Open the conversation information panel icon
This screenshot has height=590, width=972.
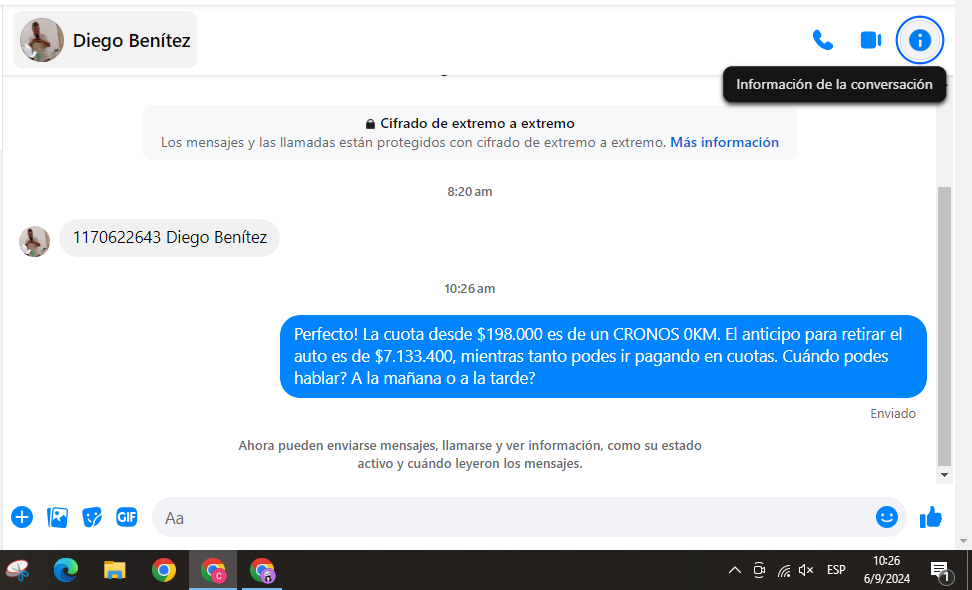point(920,40)
